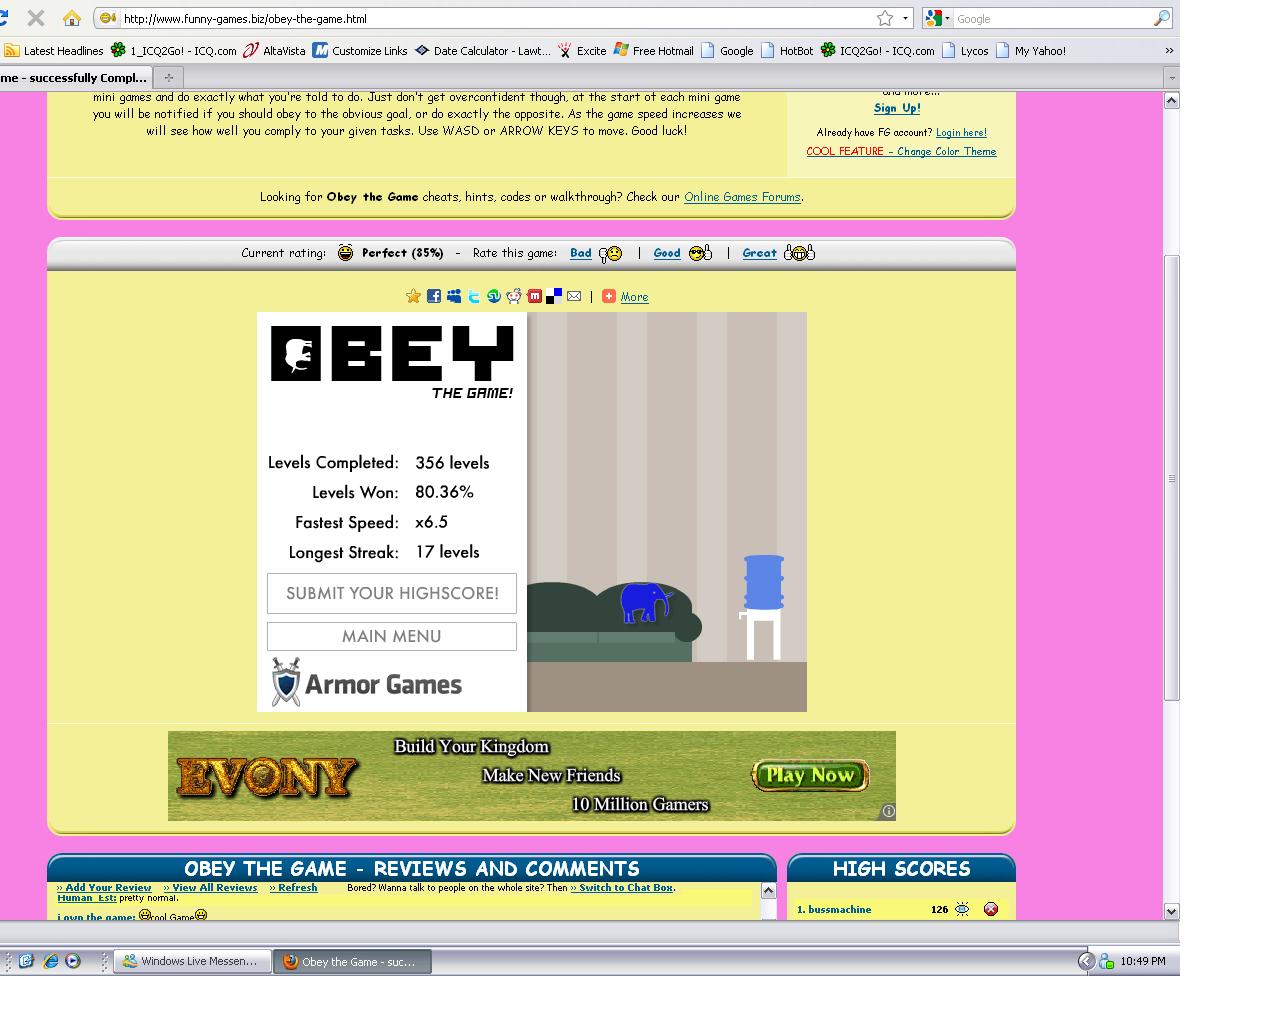
Task: Click the red Mixx share icon
Action: (x=534, y=296)
